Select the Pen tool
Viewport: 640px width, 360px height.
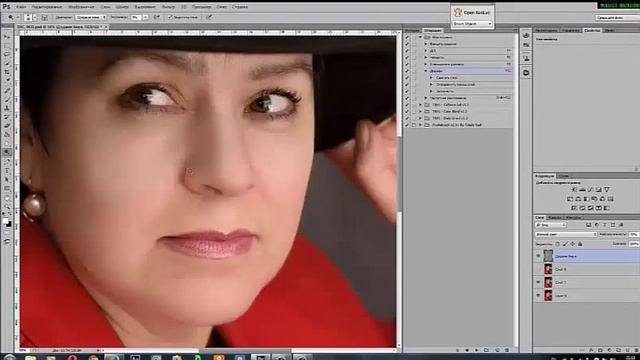coord(7,162)
